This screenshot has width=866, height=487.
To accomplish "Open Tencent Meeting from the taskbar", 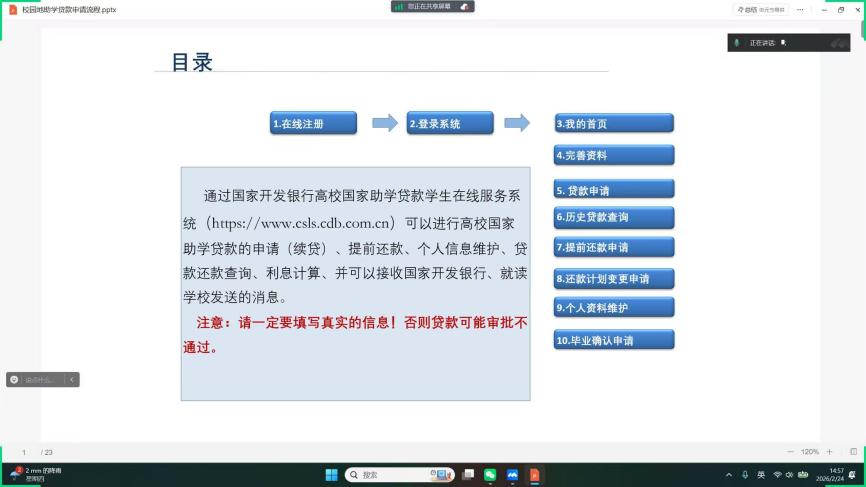I will [512, 475].
